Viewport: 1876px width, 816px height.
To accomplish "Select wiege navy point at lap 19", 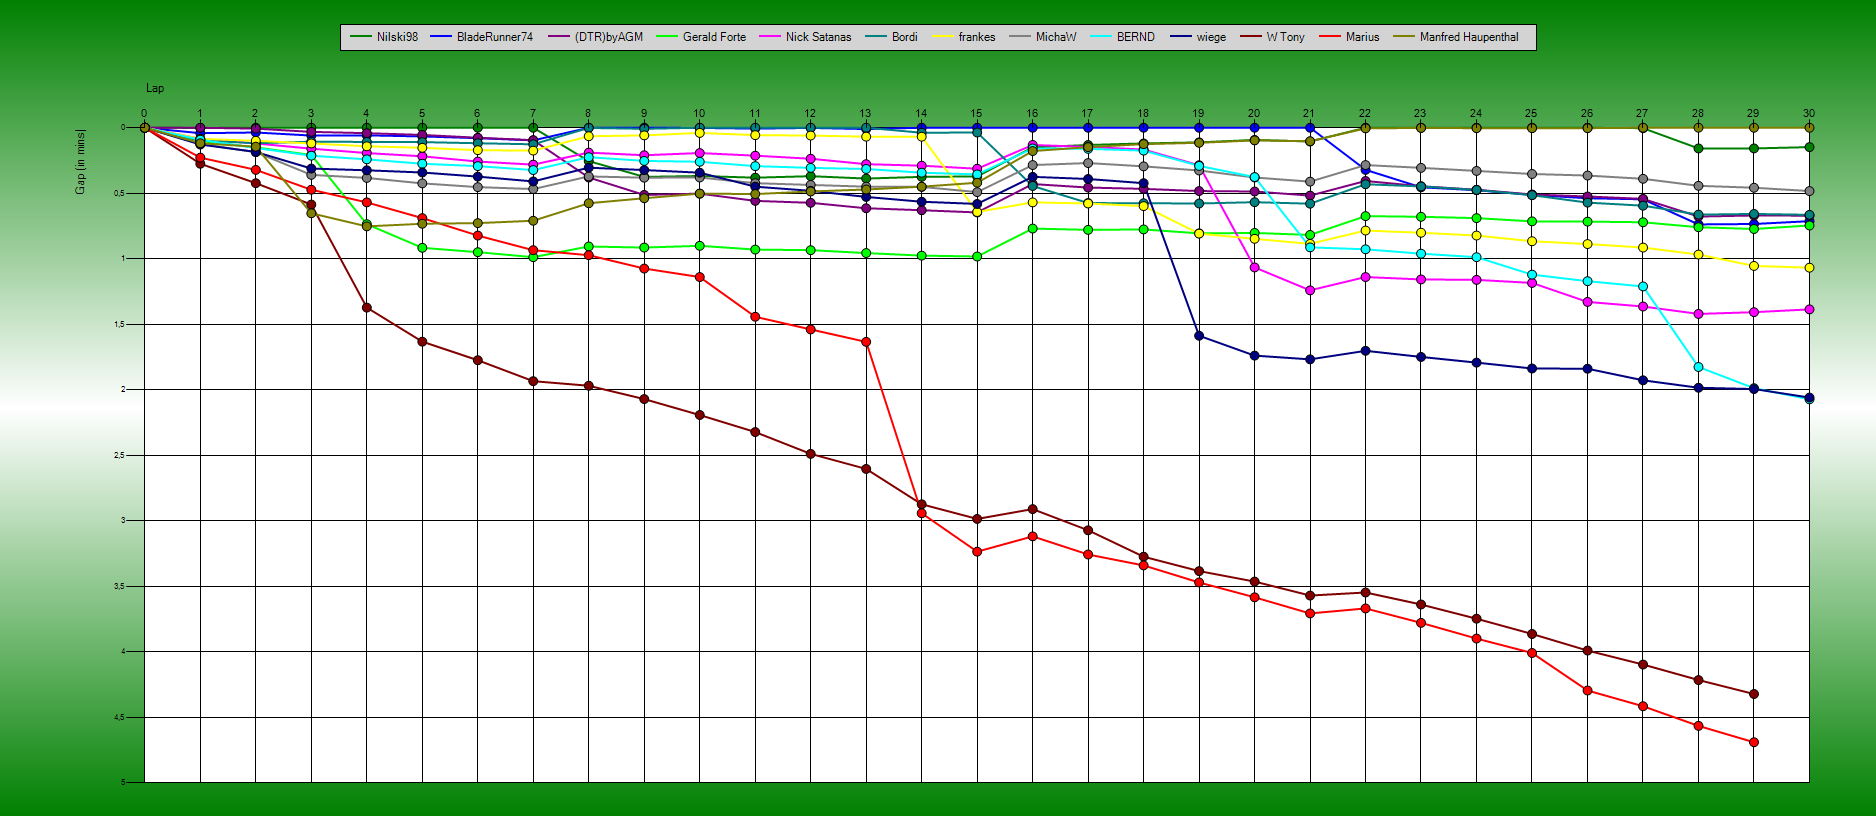I will click(1199, 336).
